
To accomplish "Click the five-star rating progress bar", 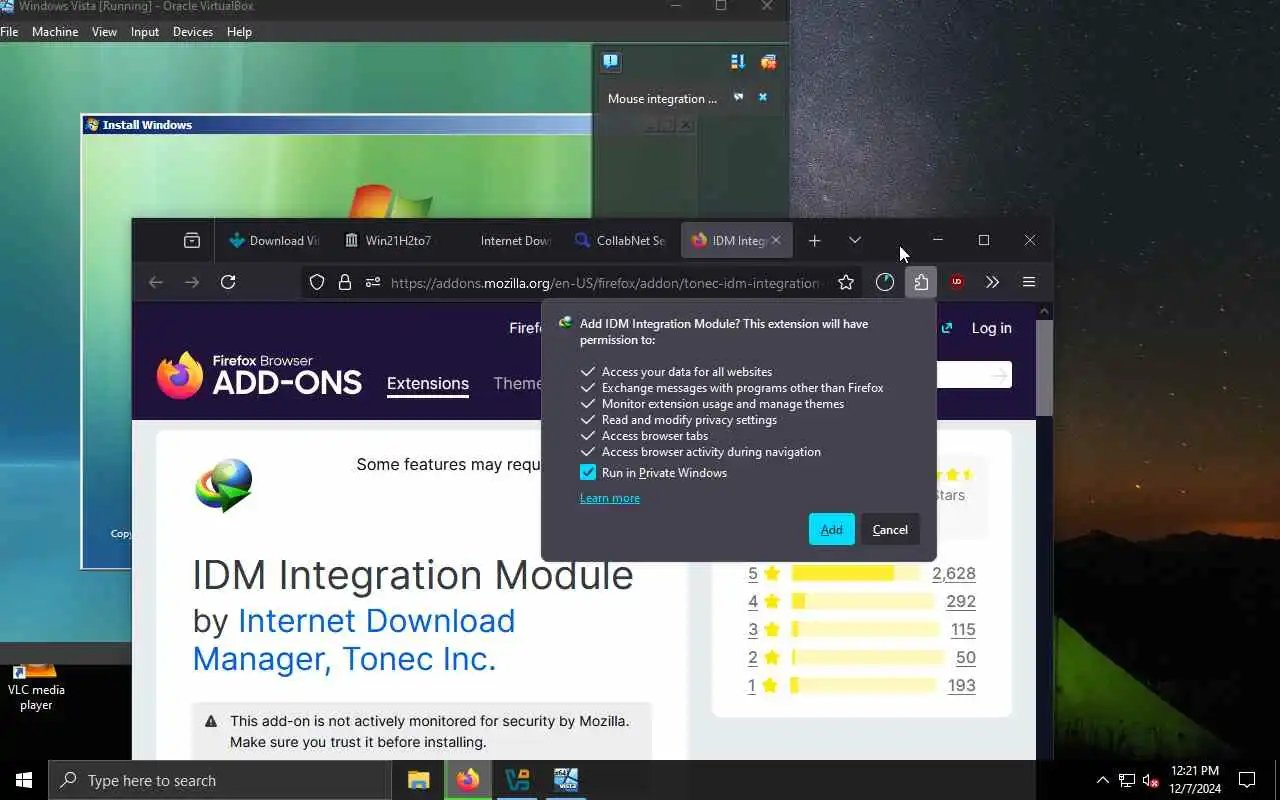I will click(x=856, y=573).
